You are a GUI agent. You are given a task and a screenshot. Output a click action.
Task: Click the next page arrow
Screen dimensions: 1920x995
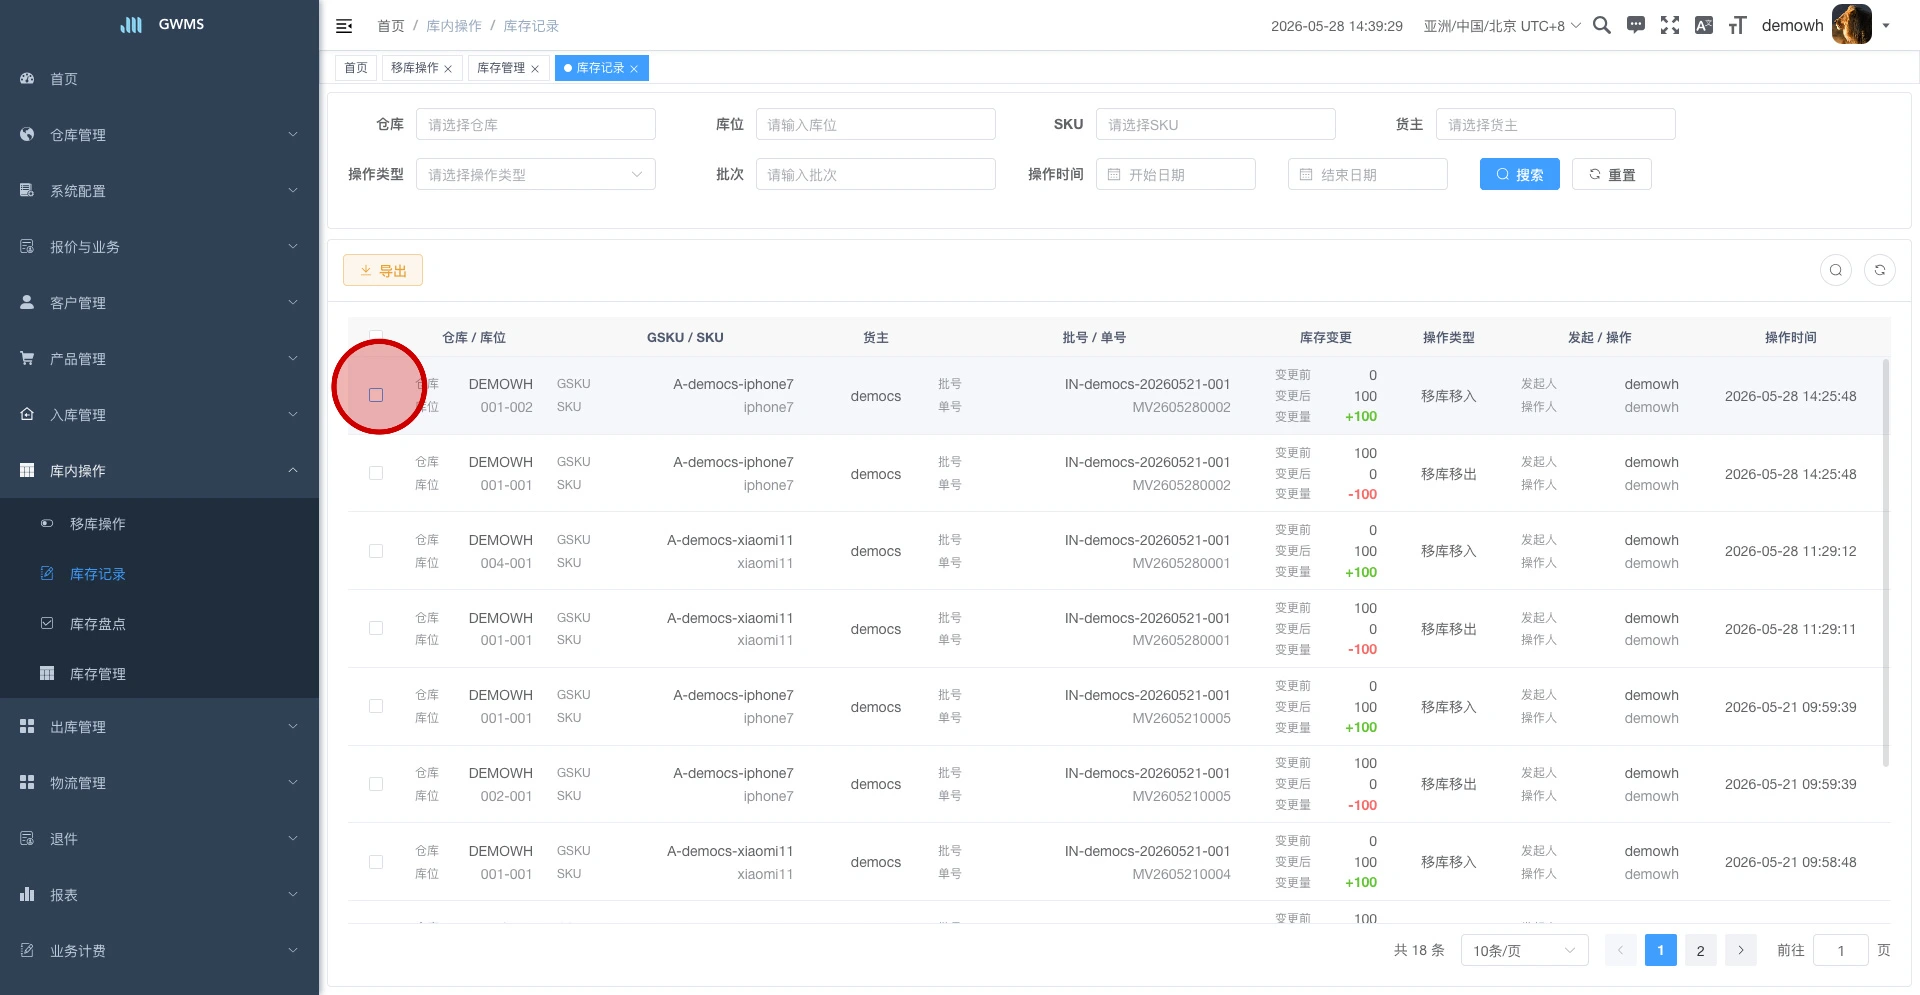point(1741,950)
